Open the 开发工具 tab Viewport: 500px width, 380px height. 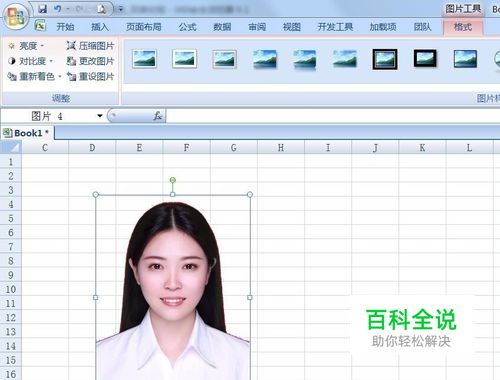(335, 27)
